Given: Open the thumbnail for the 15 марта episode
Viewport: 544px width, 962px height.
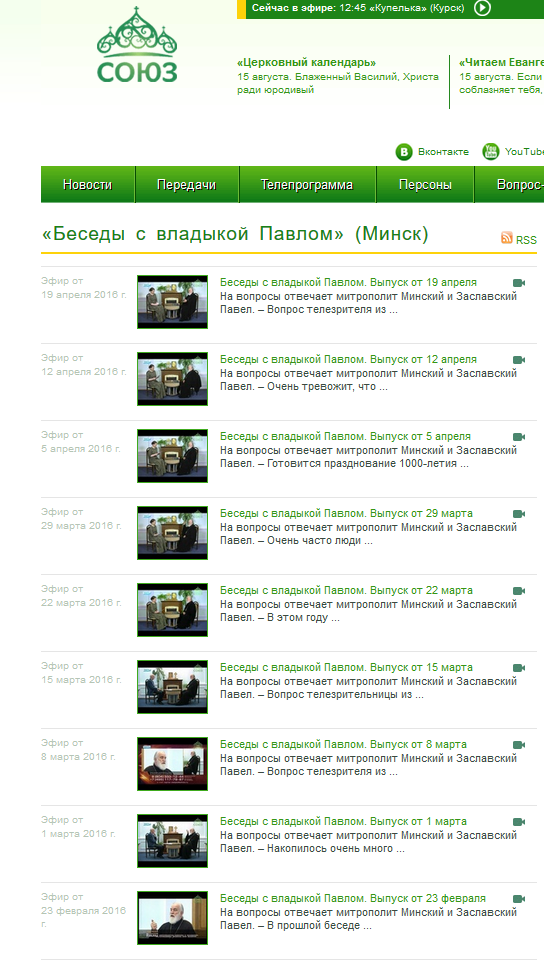Looking at the screenshot, I should pyautogui.click(x=172, y=687).
